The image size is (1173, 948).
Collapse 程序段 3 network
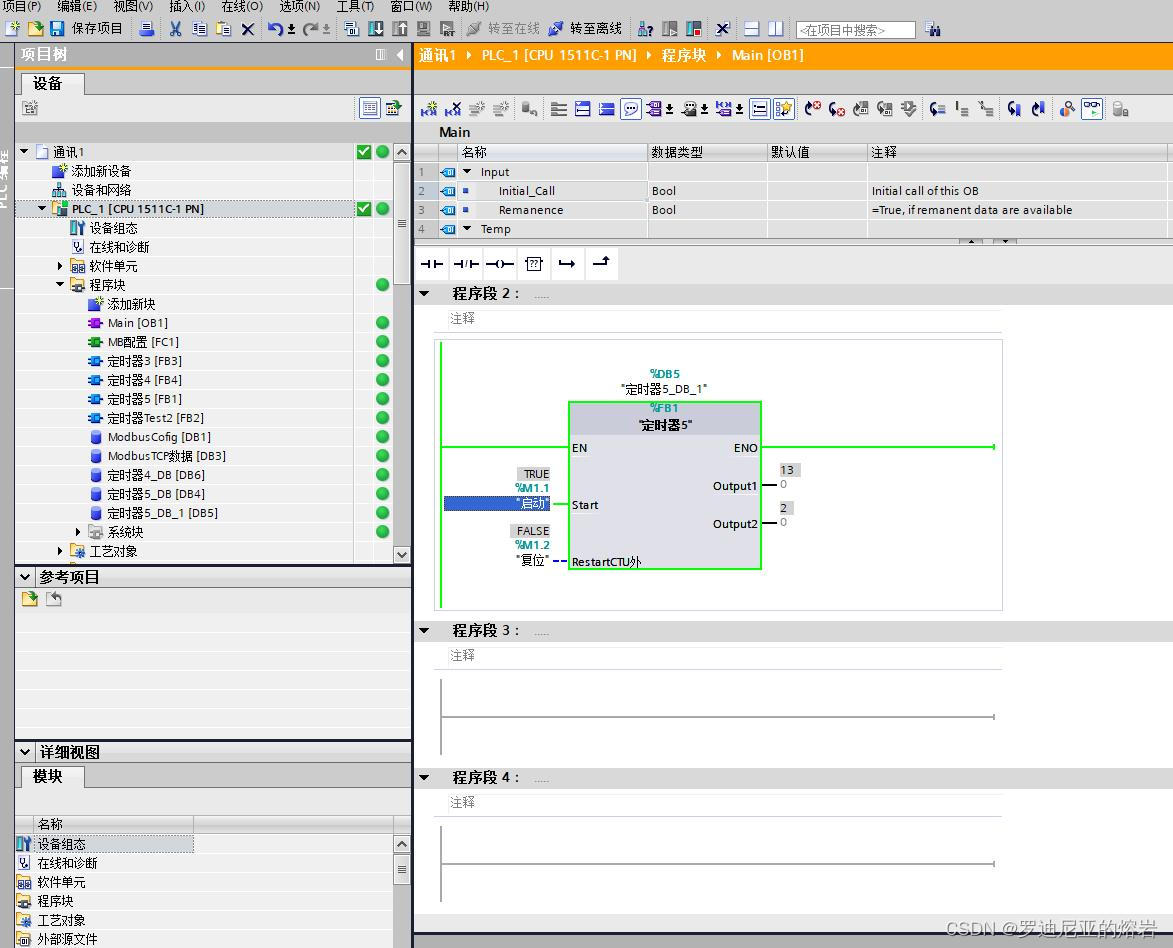point(425,631)
